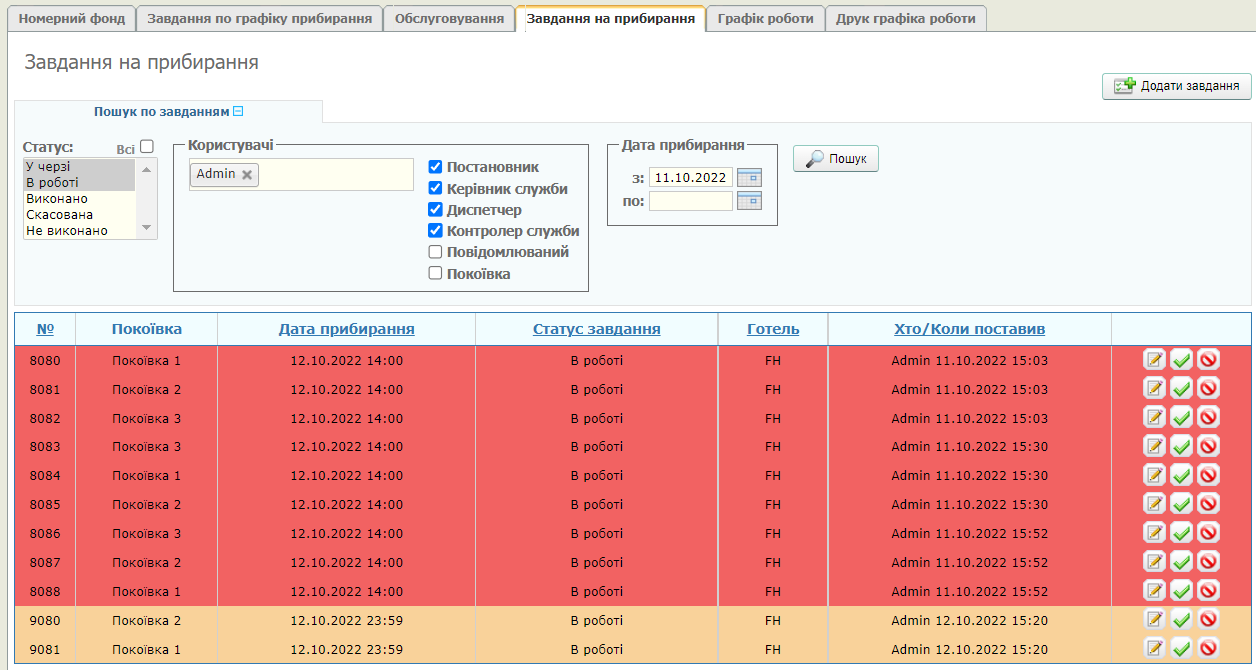Uncheck the Постановник checkbox
The height and width of the screenshot is (670, 1256).
tap(435, 167)
